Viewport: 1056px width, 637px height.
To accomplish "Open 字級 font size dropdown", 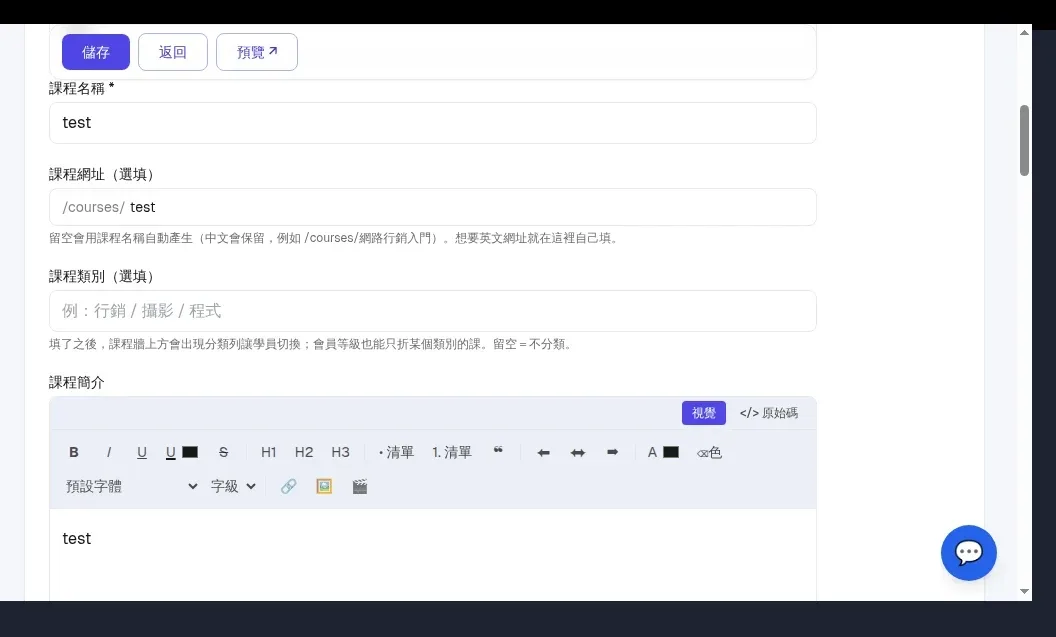I will pyautogui.click(x=233, y=486).
